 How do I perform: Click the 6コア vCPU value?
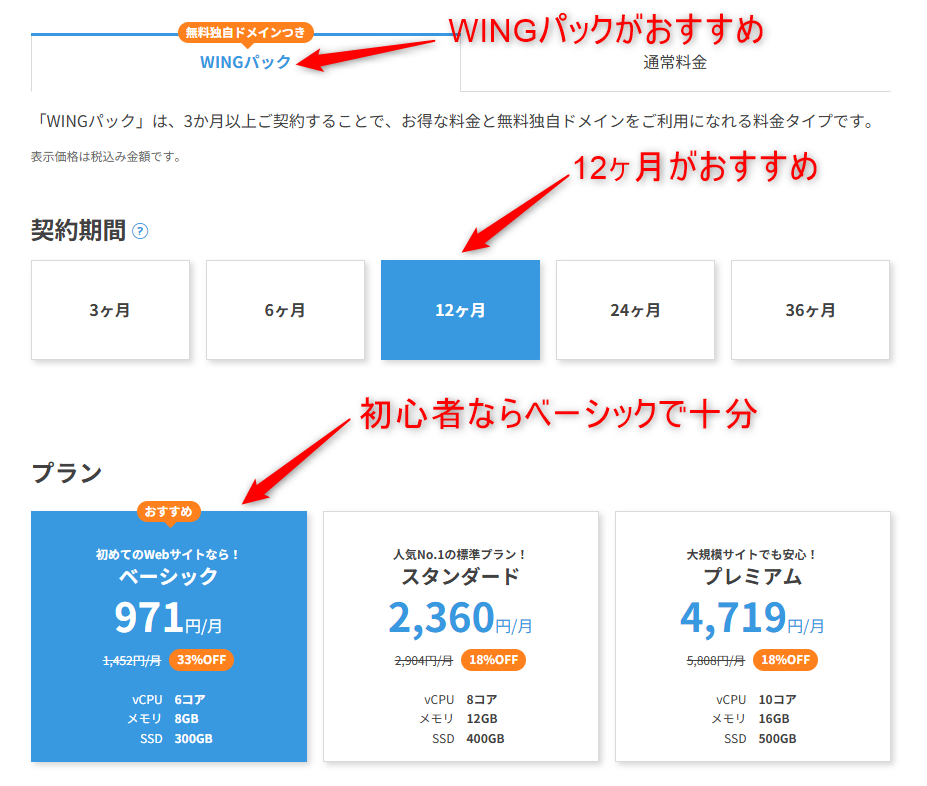click(x=190, y=700)
